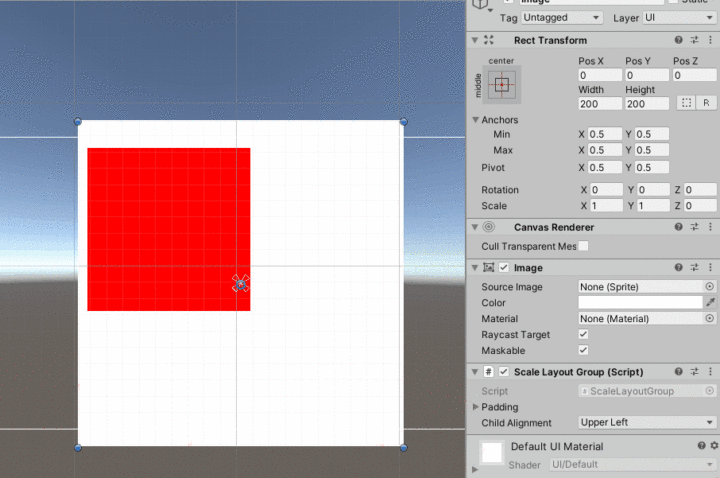
Task: Open the Tag dropdown
Action: [x=562, y=17]
